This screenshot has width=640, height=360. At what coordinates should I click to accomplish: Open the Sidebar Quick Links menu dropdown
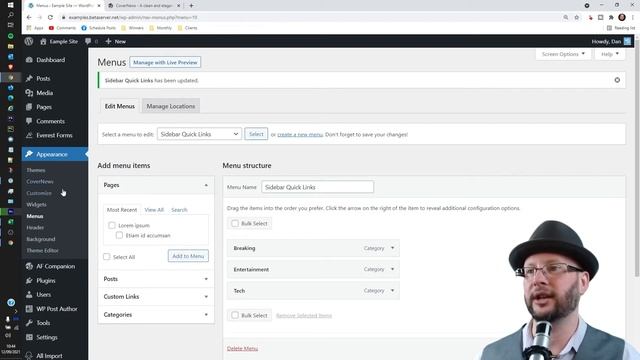coord(199,134)
